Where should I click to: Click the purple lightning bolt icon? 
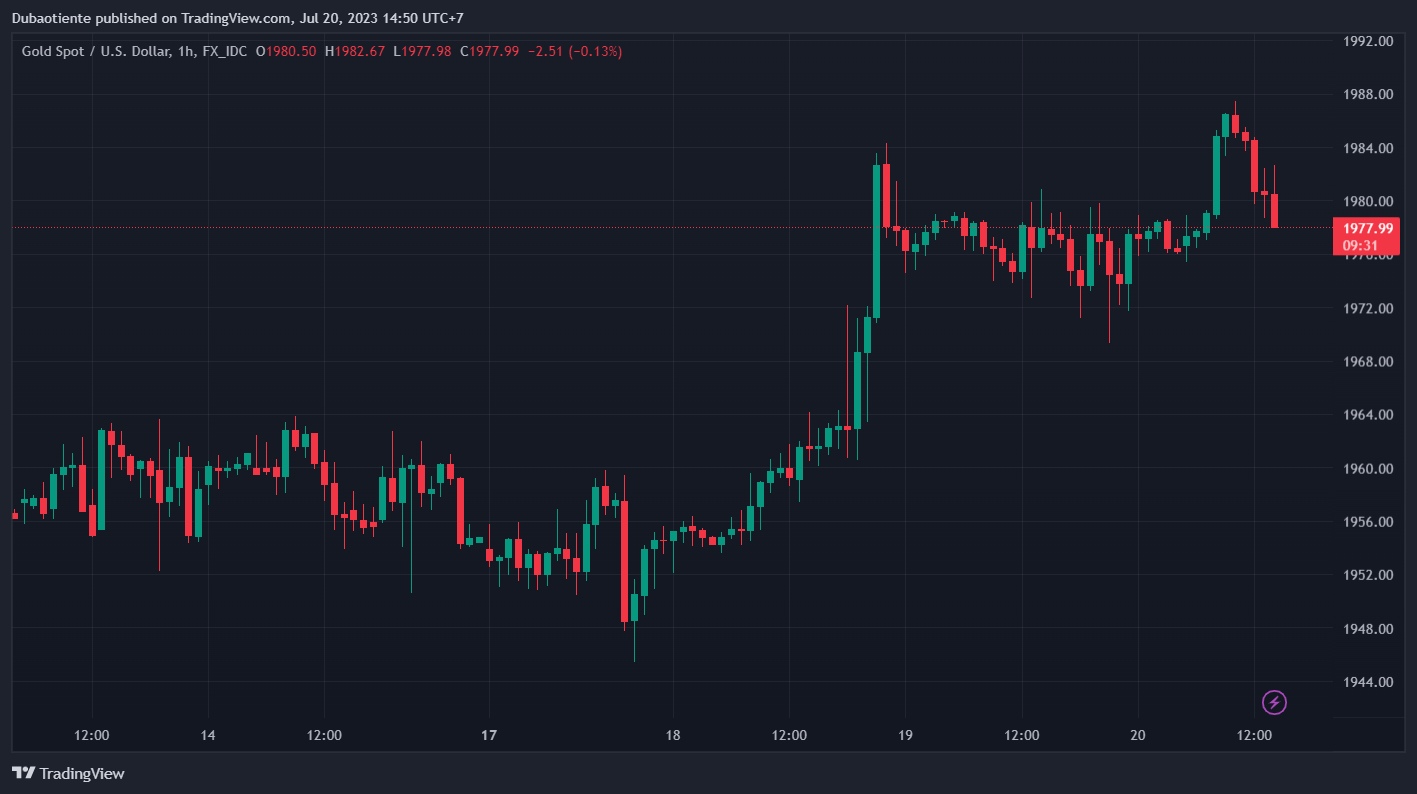[x=1274, y=702]
